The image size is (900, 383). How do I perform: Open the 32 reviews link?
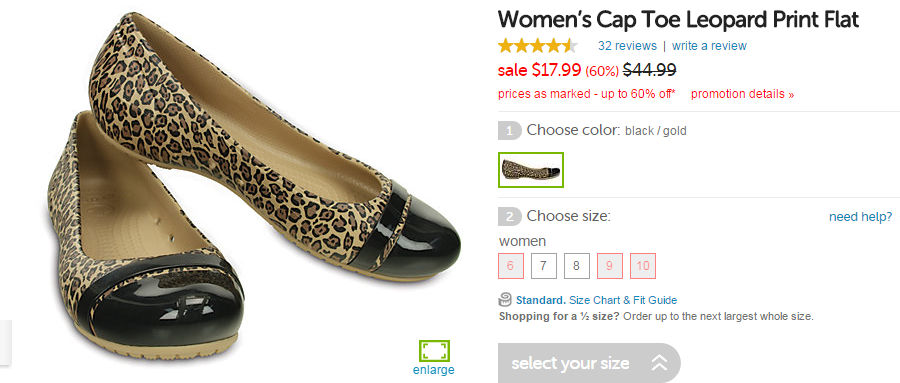(627, 45)
